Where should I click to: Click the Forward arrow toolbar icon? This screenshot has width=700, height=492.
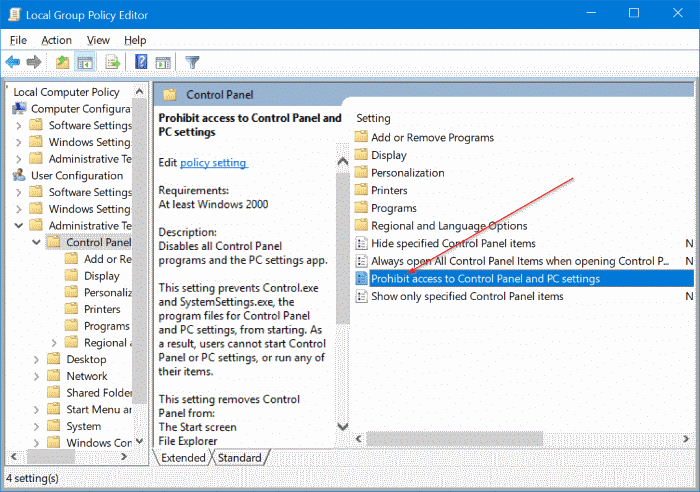point(34,62)
